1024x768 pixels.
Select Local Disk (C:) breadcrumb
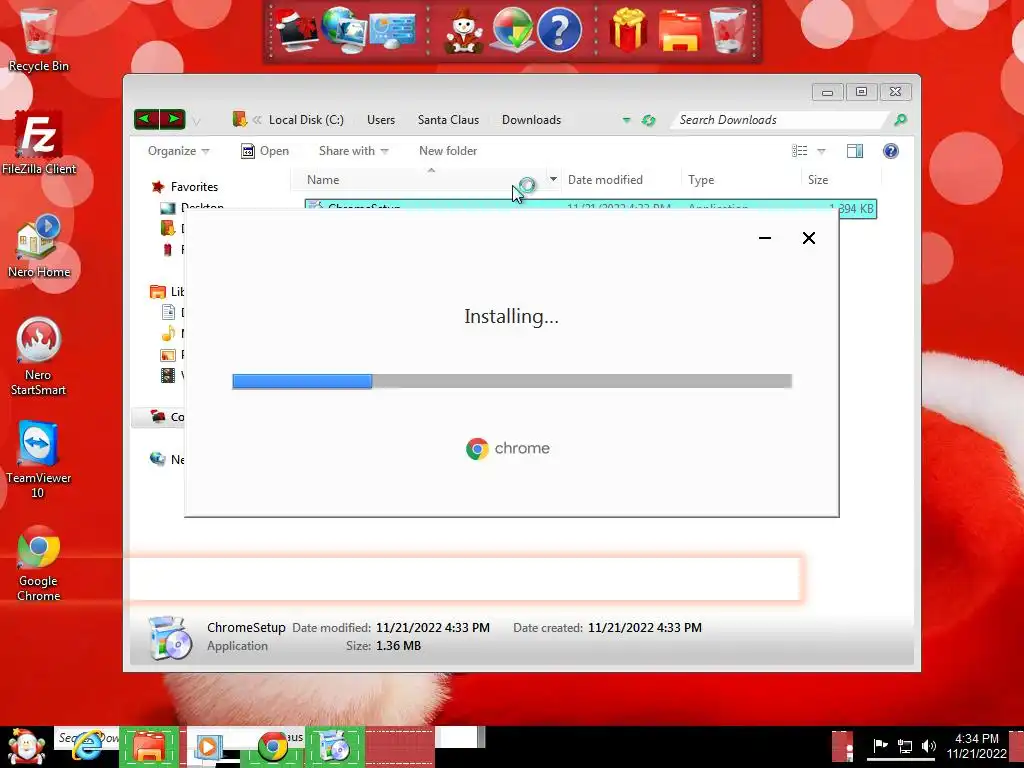306,120
